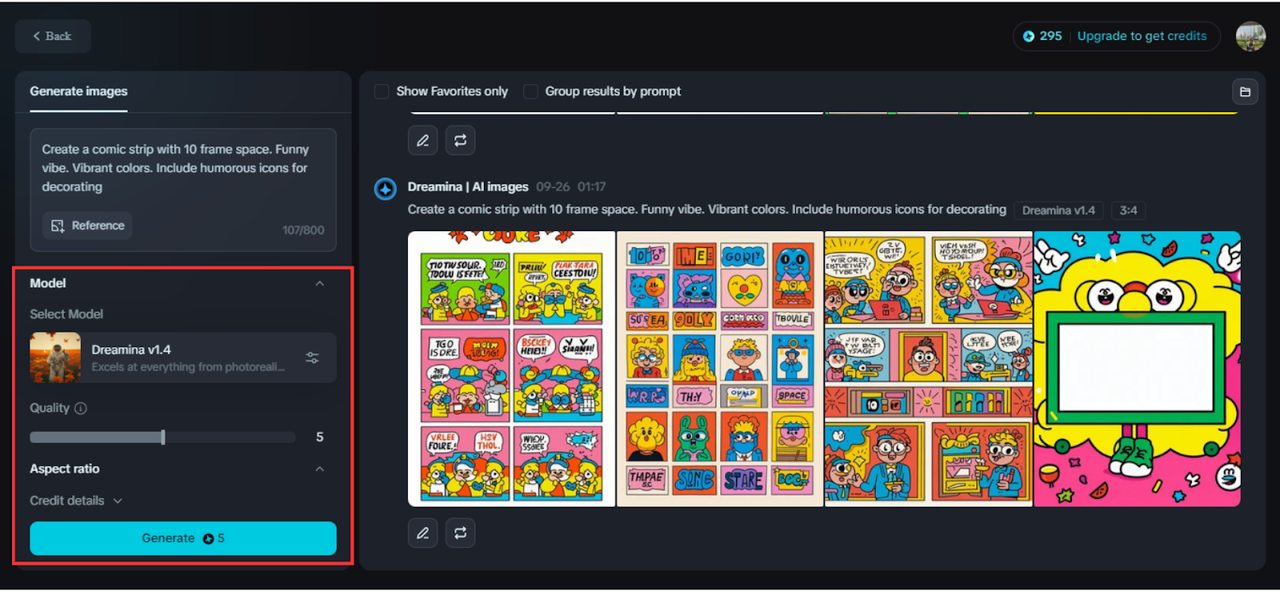Click the Dreamina v1.4 tag on result
This screenshot has width=1280, height=595.
point(1058,211)
